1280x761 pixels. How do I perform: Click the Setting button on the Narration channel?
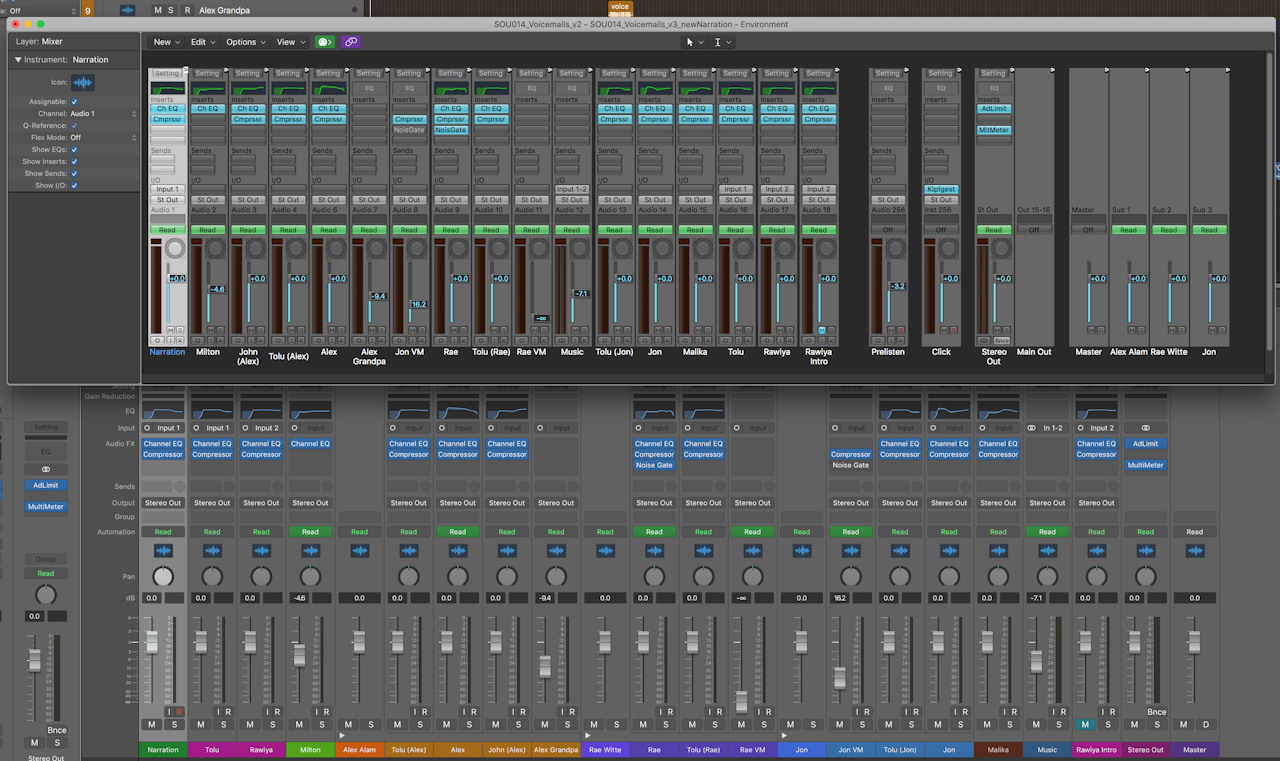tap(167, 72)
